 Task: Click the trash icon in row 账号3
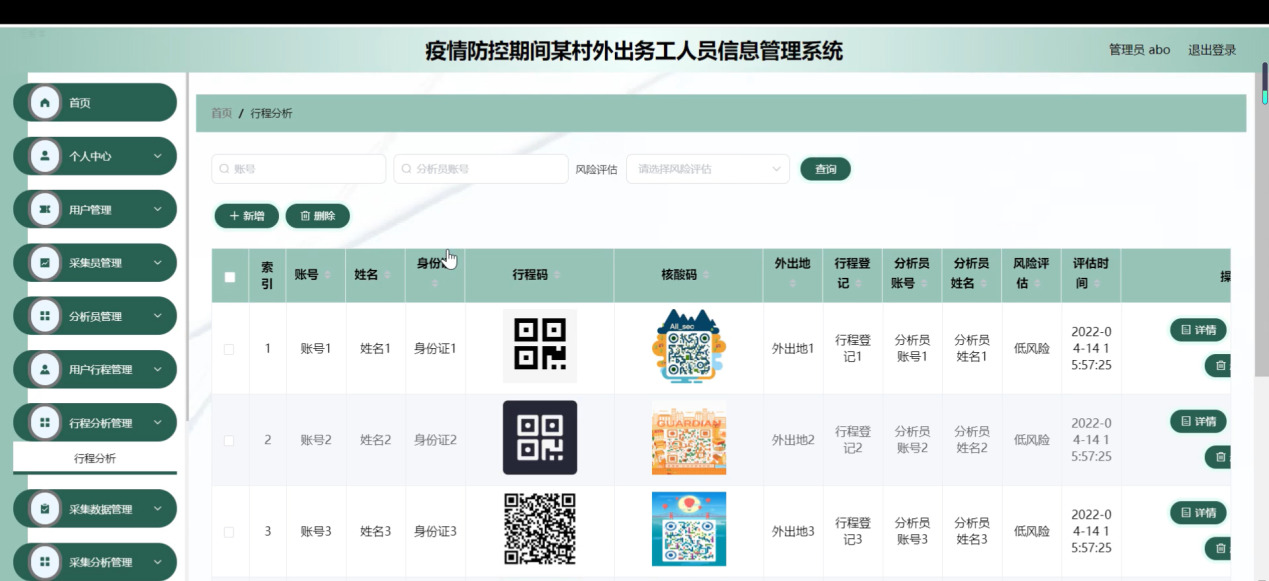pyautogui.click(x=1220, y=548)
